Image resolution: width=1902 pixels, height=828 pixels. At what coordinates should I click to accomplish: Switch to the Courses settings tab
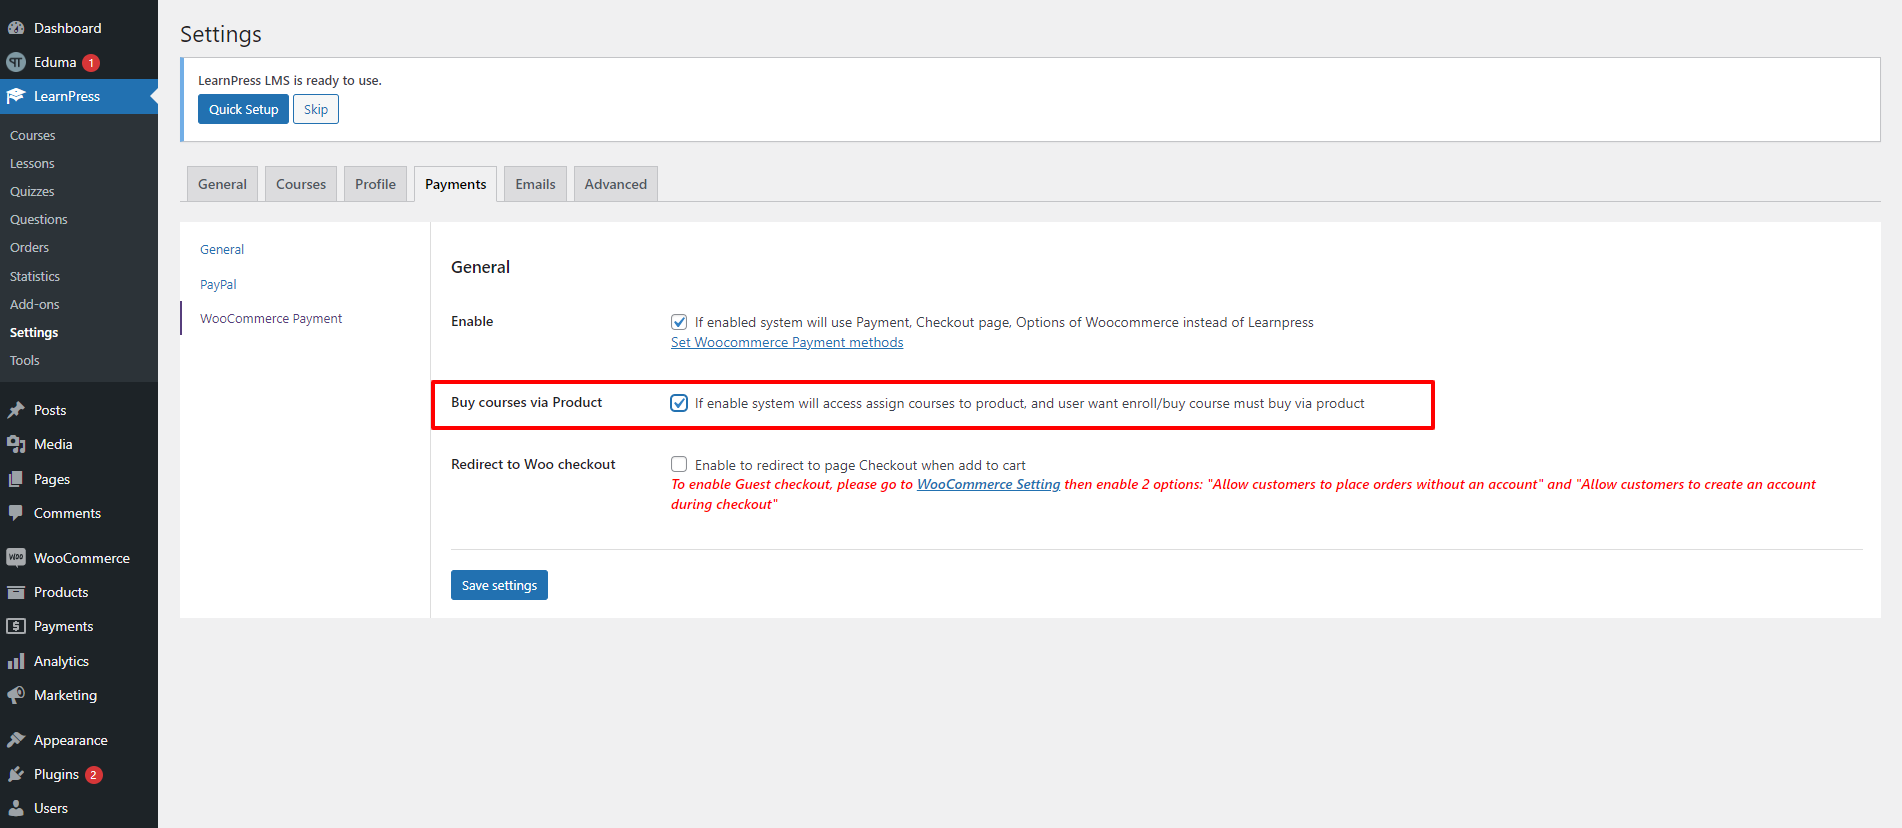pyautogui.click(x=301, y=184)
